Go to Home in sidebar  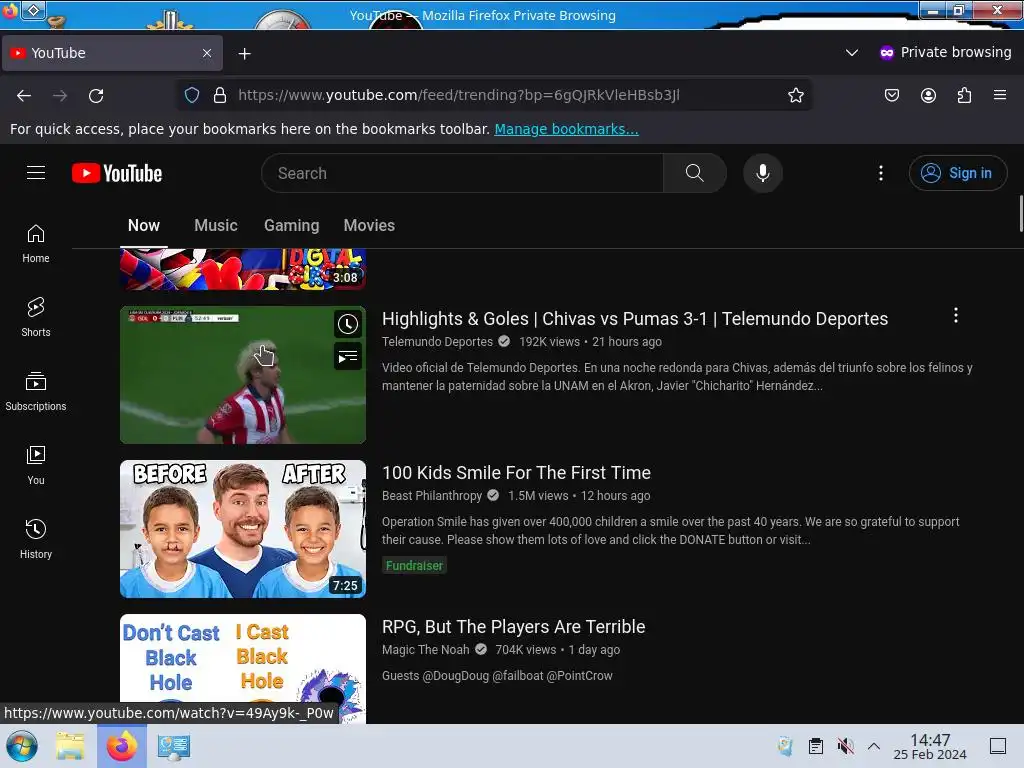pos(36,244)
